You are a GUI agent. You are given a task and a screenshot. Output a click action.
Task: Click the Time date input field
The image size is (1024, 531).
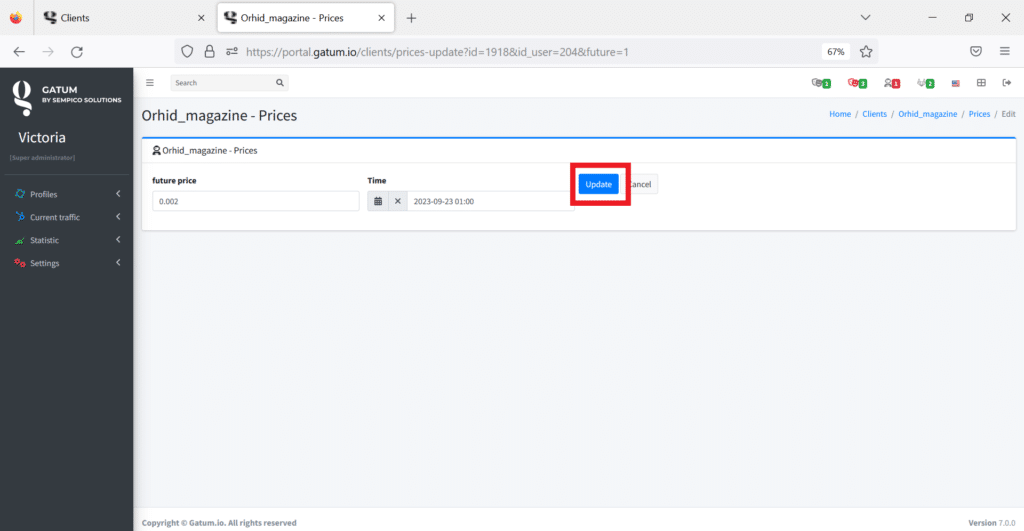490,201
